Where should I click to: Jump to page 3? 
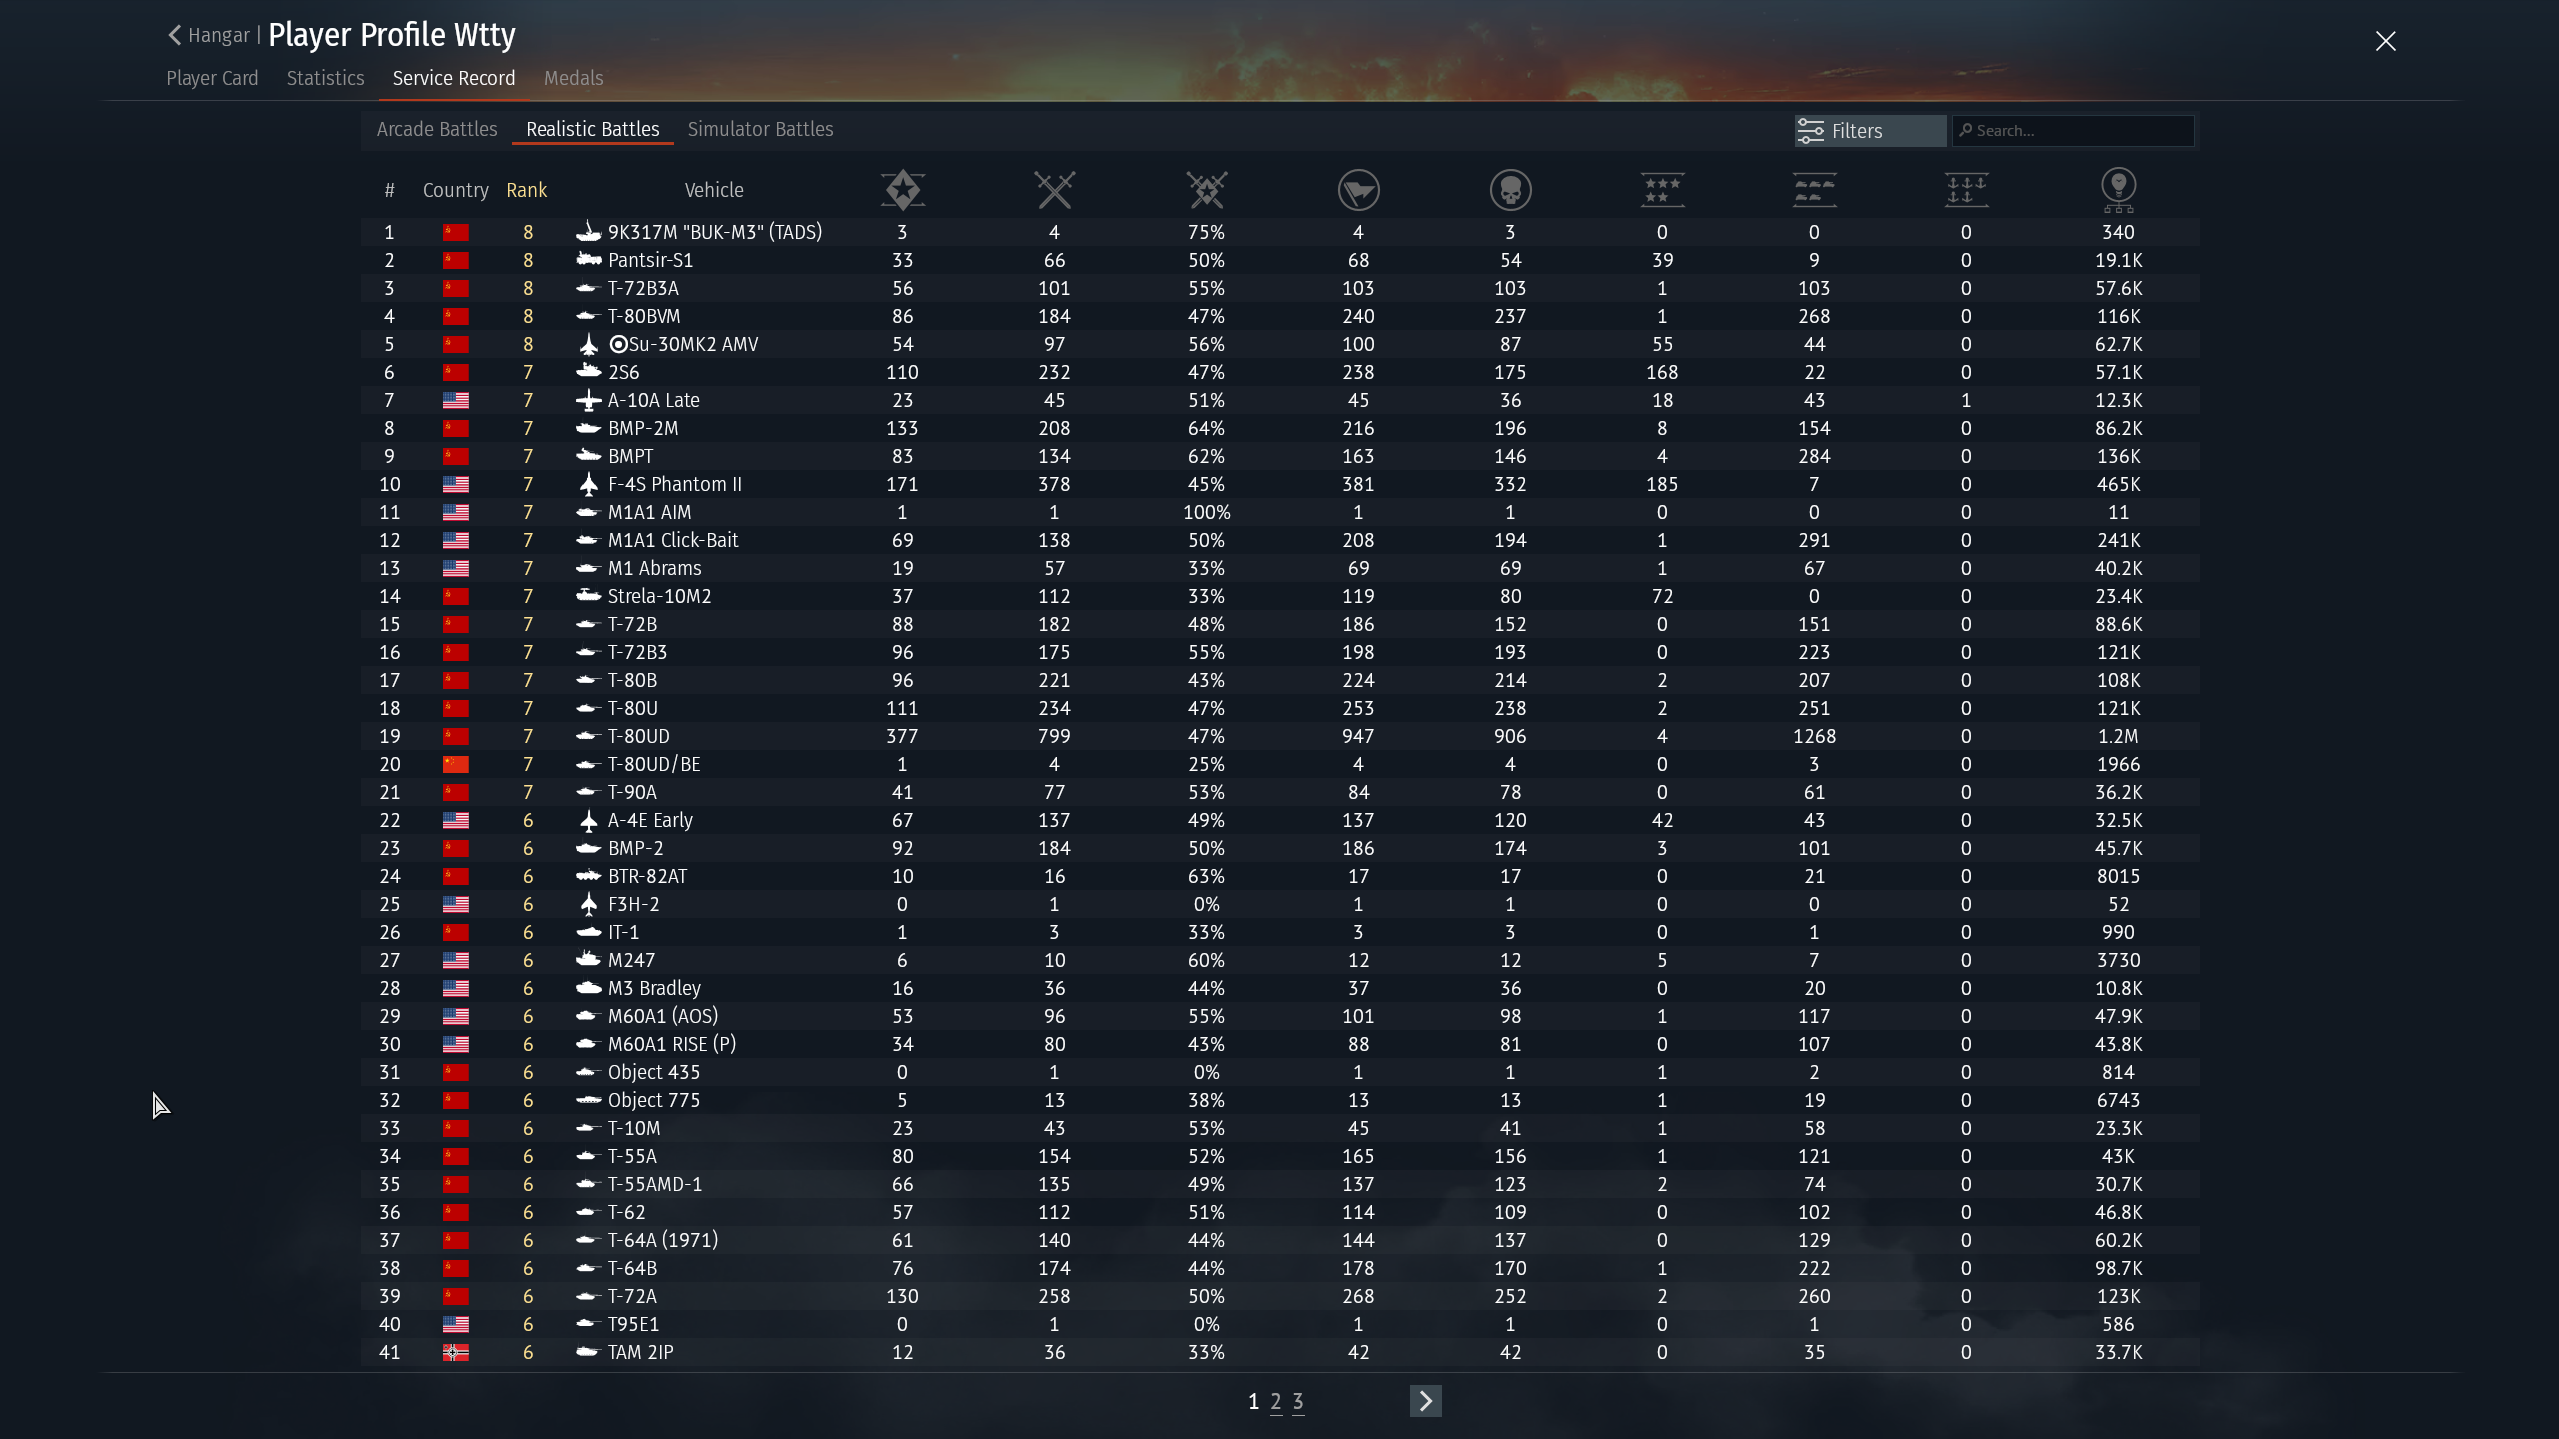(x=1298, y=1402)
